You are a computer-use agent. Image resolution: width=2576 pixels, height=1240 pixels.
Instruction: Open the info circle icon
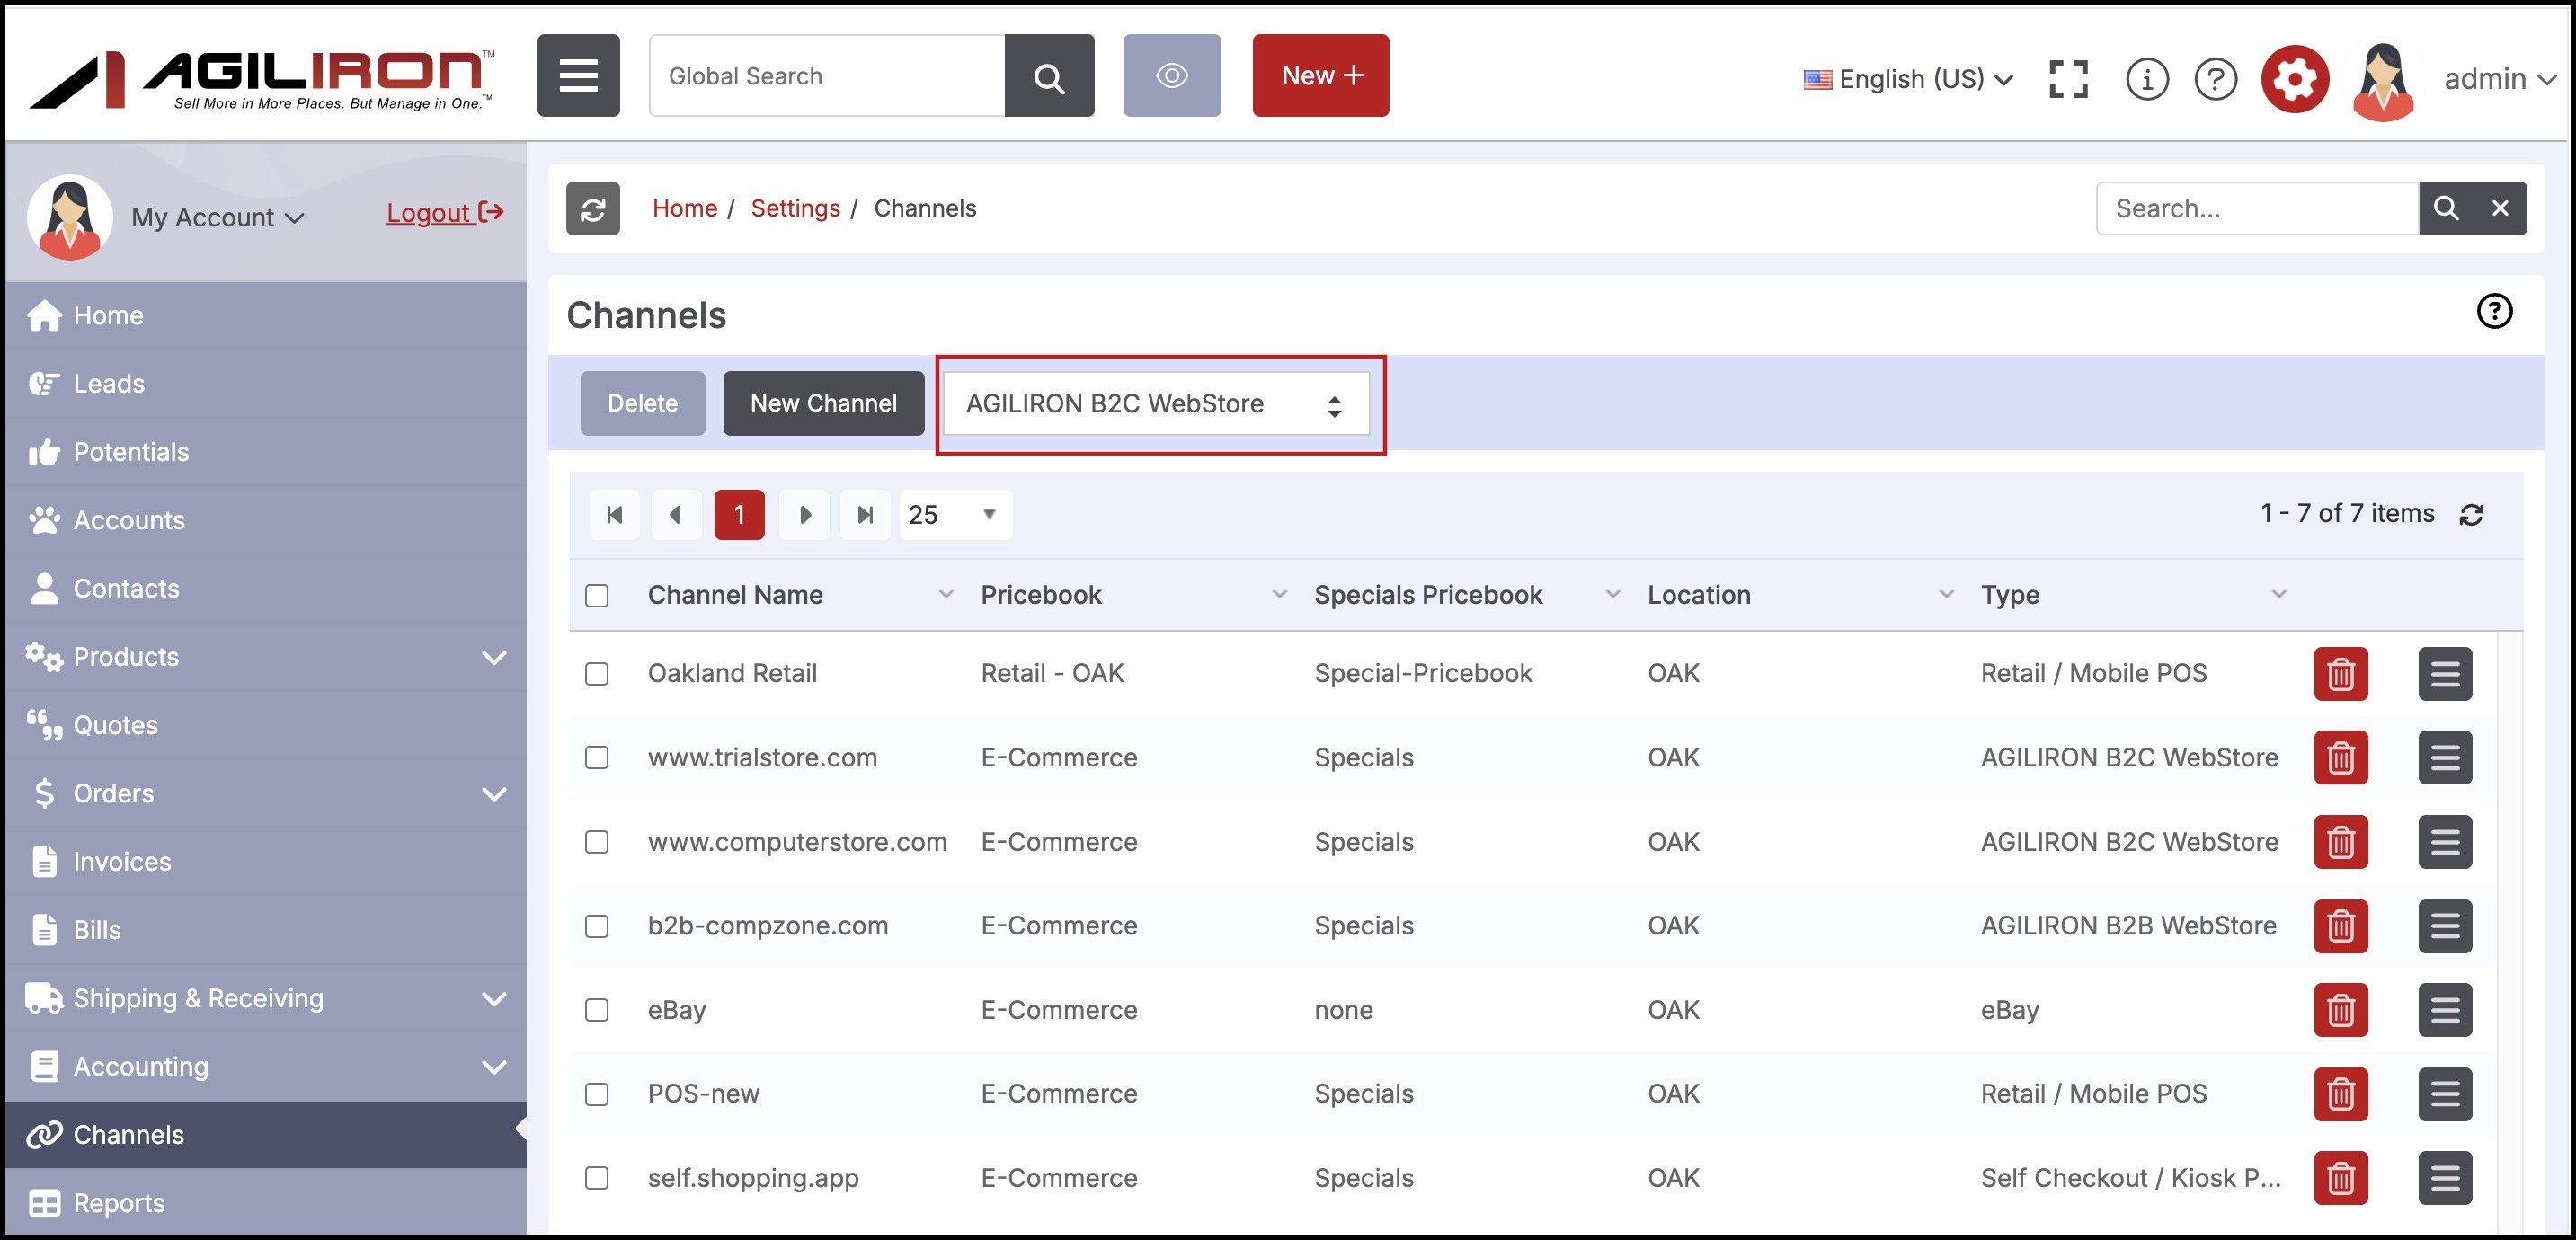click(x=2146, y=77)
